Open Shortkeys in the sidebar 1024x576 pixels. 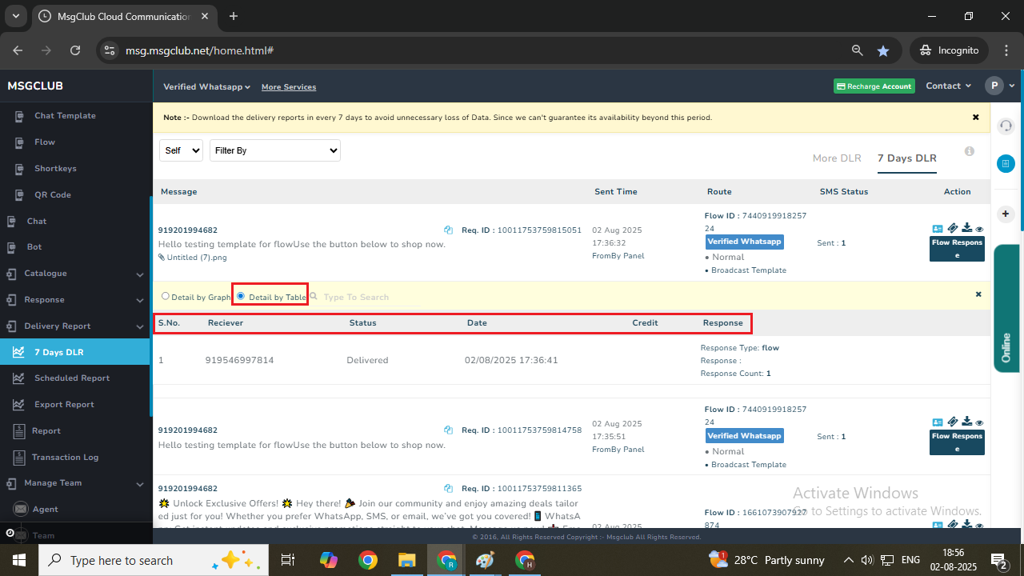coord(56,168)
